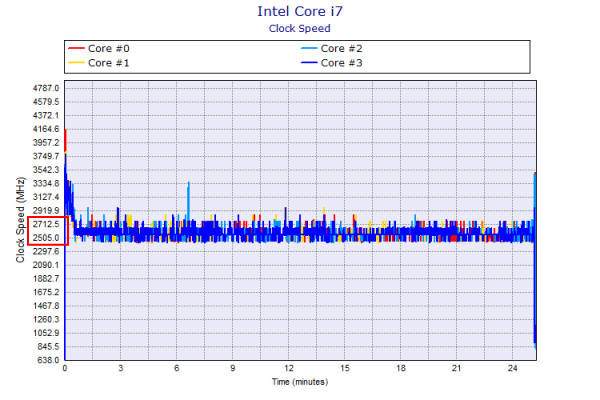The height and width of the screenshot is (400, 600).
Task: Click the 1467.8 y-axis value
Action: click(x=46, y=306)
